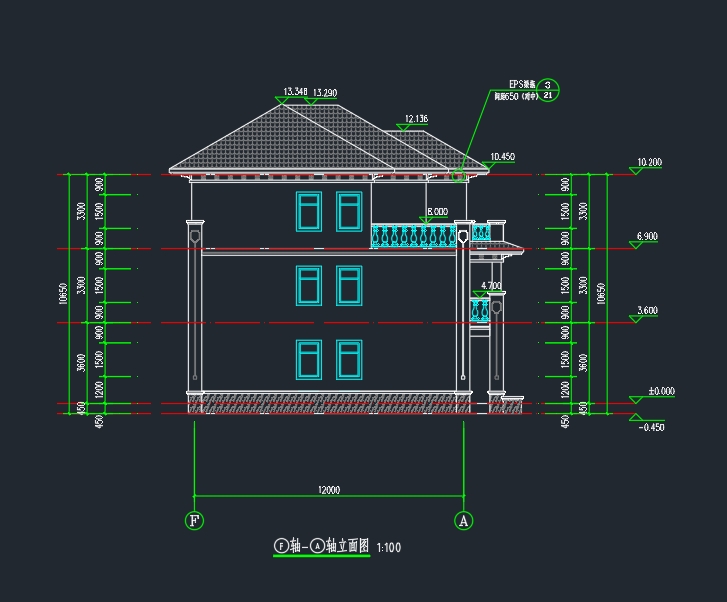Click the 6.900 level marker at right
The width and height of the screenshot is (727, 602).
pyautogui.click(x=647, y=237)
